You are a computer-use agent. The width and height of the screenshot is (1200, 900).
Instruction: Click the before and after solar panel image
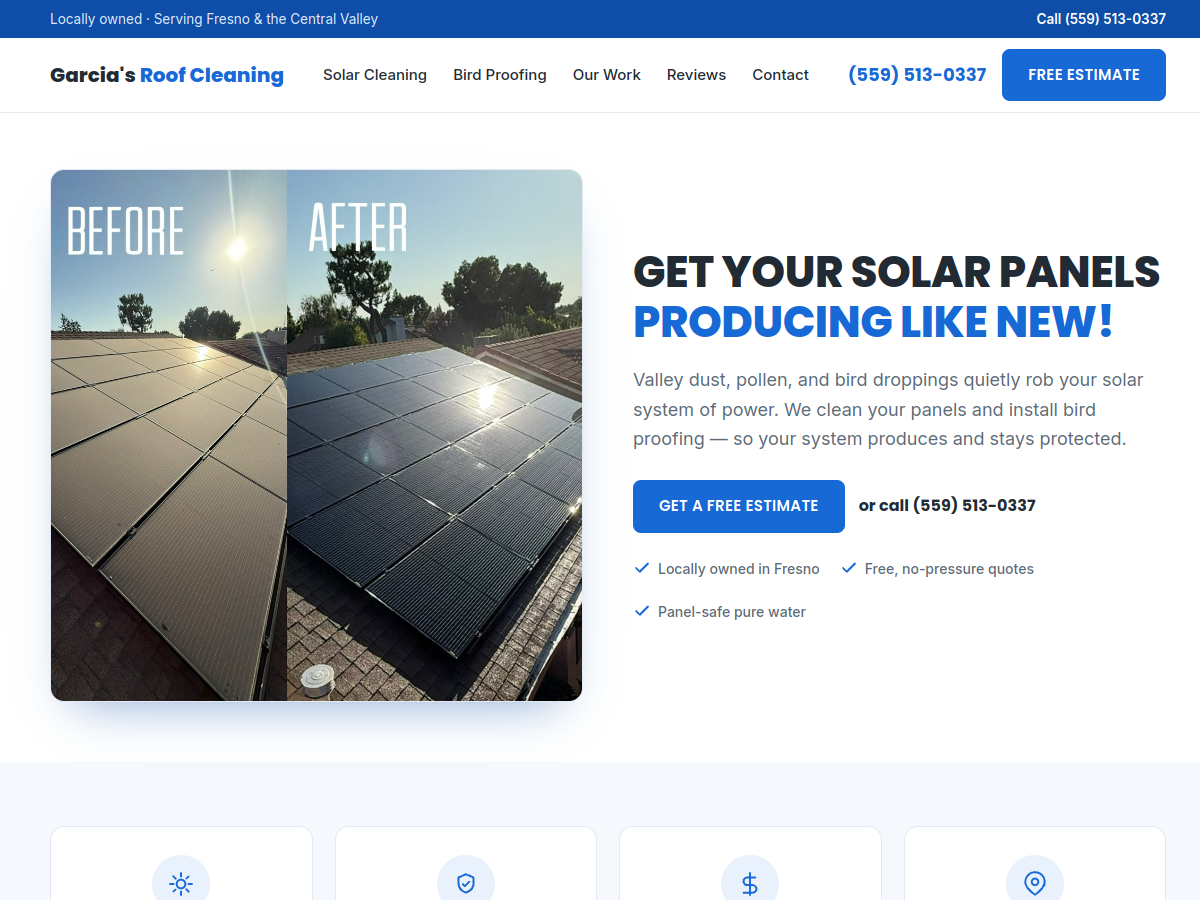(316, 435)
